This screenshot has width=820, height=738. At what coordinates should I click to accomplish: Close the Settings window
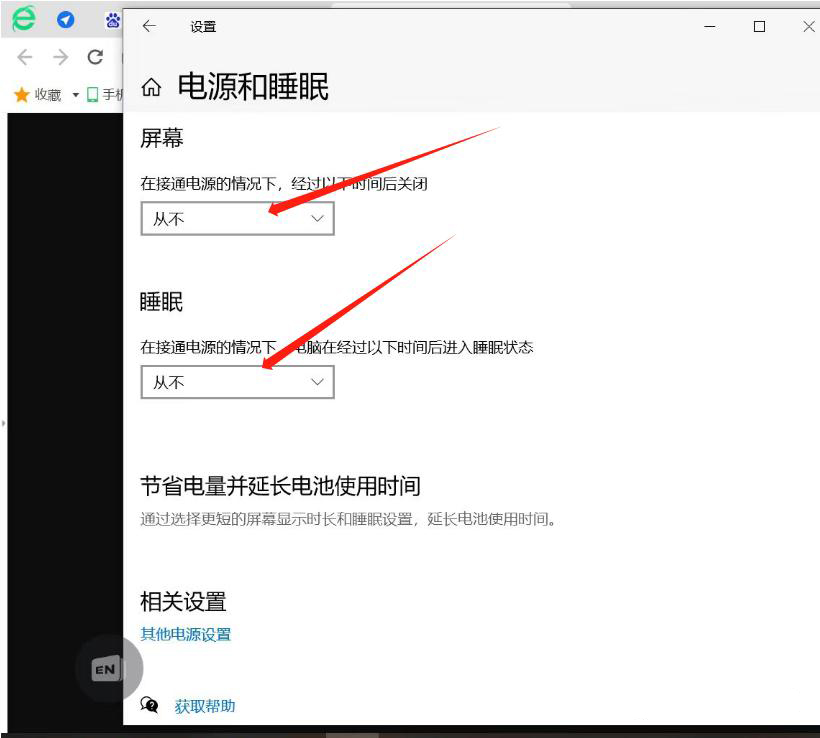coord(809,26)
